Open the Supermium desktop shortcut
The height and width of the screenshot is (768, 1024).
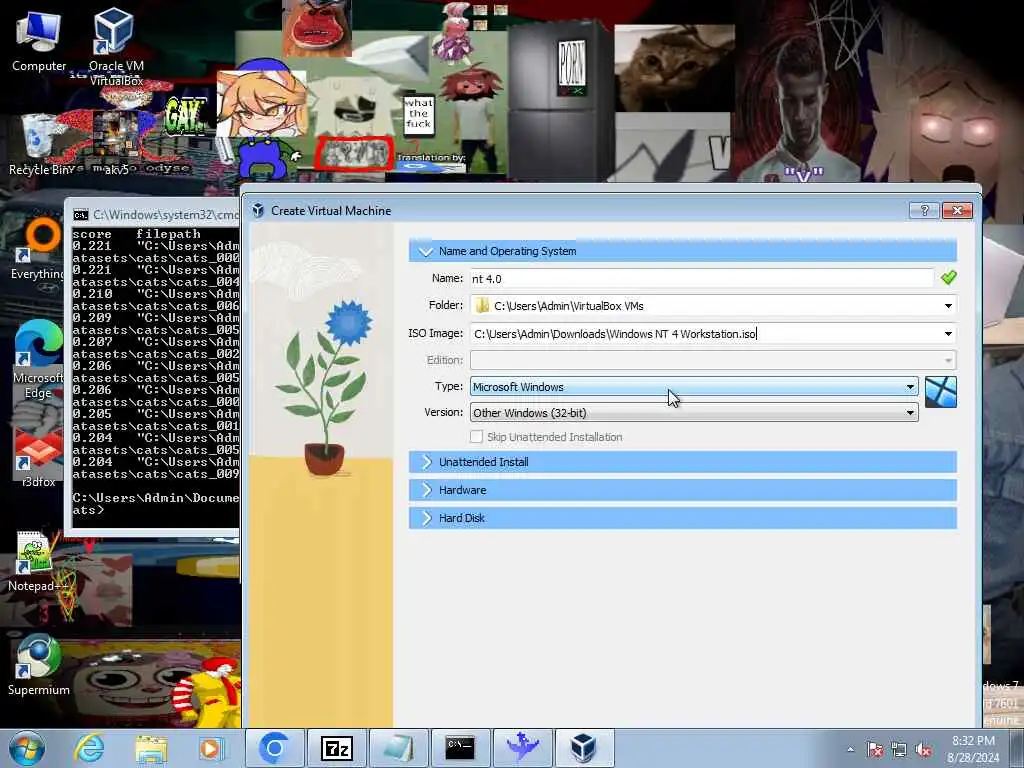[38, 665]
